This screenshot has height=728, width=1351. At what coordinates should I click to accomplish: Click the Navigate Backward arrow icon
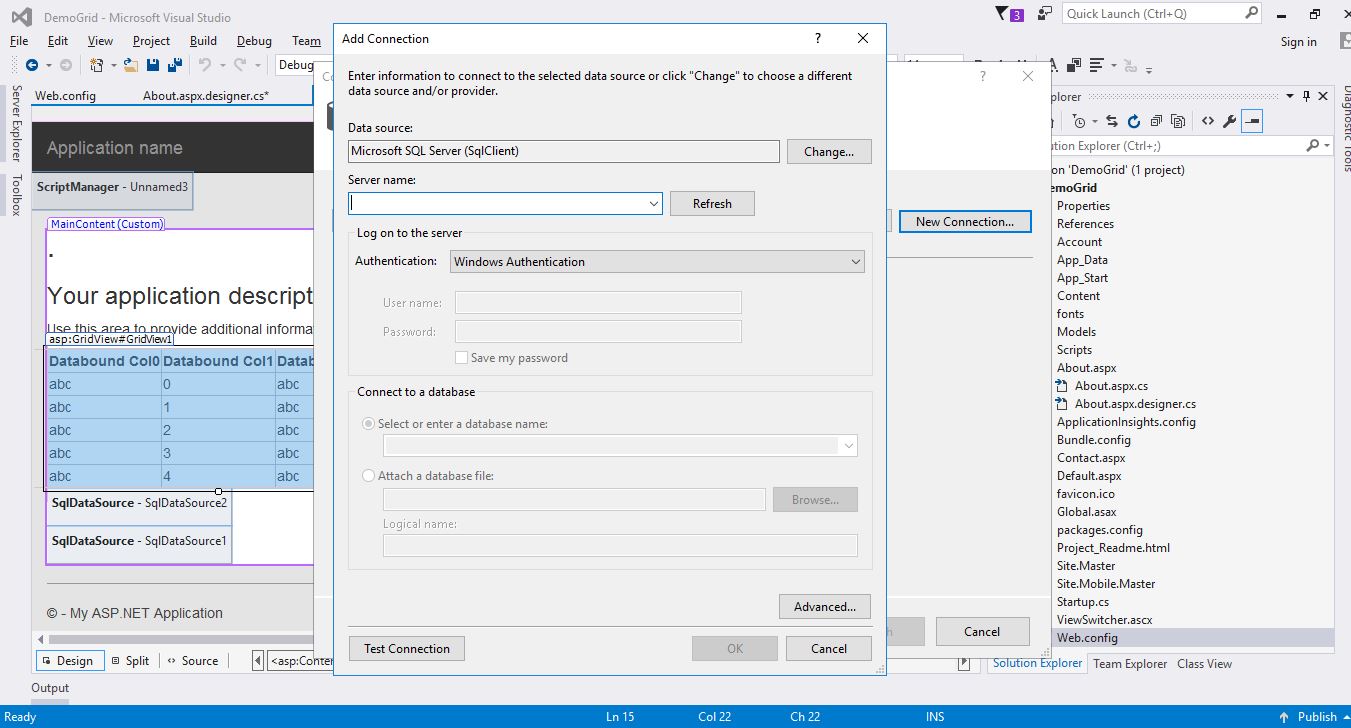coord(32,65)
